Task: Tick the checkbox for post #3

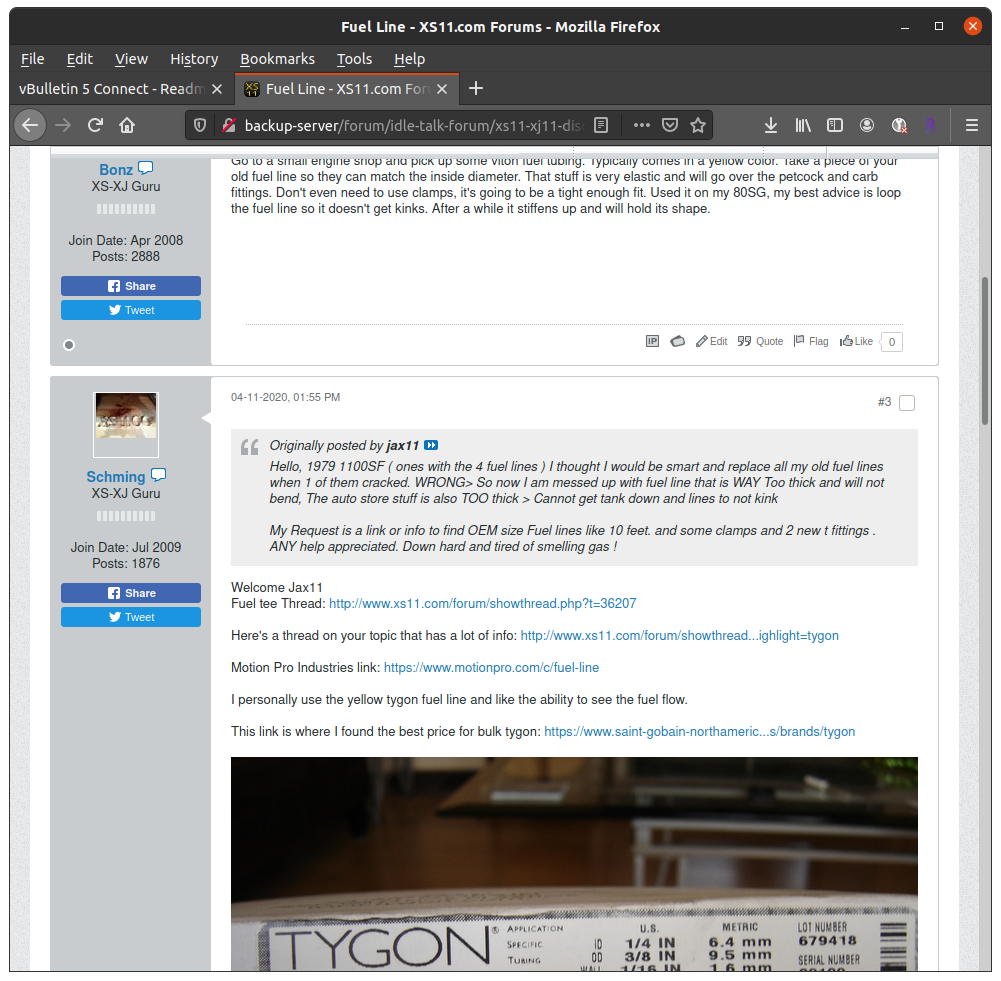Action: 907,403
